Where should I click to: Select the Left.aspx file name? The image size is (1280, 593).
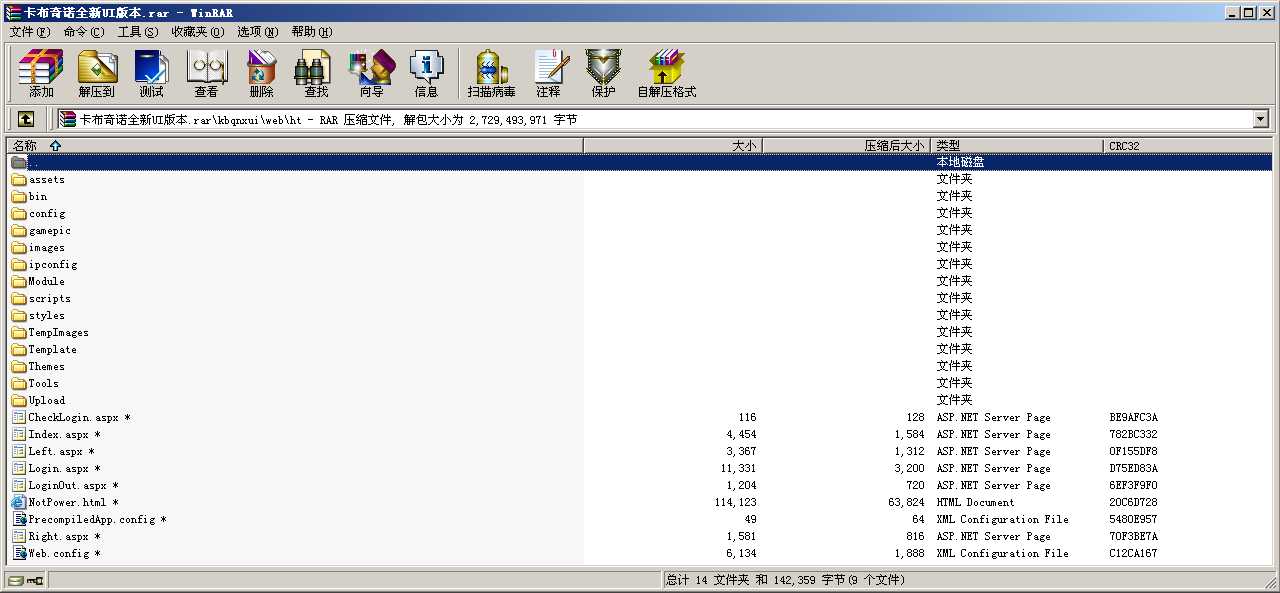click(x=61, y=451)
